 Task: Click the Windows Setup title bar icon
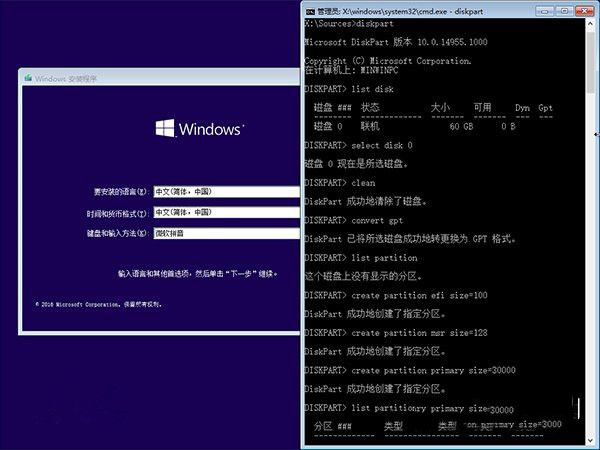pyautogui.click(x=28, y=78)
